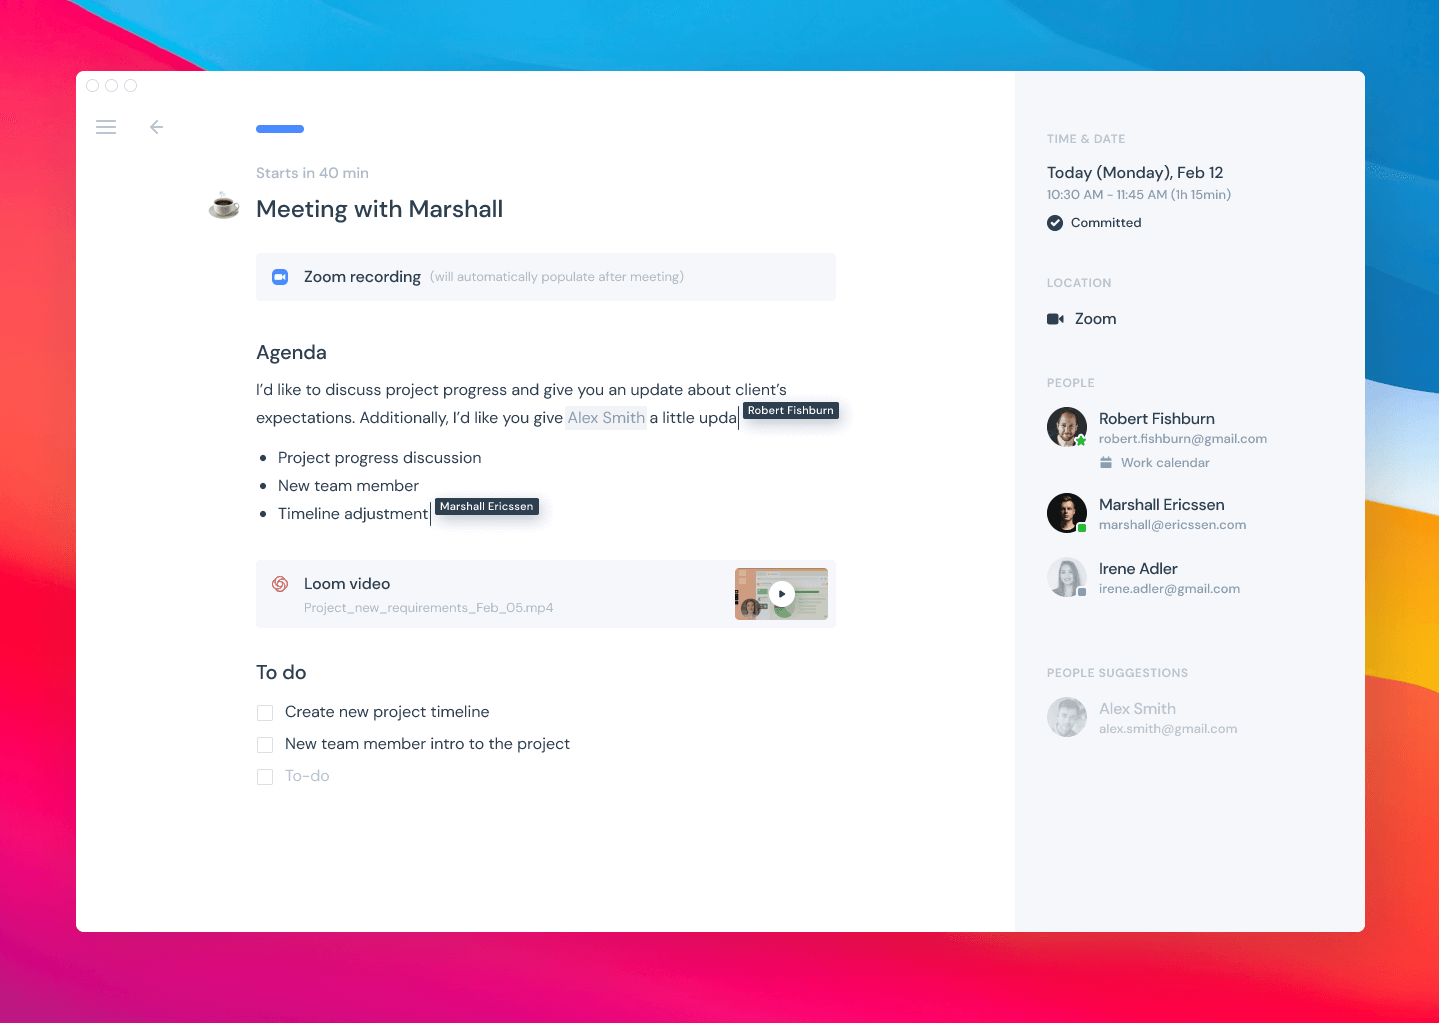Screen dimensions: 1439x1023
Task: Play the Loom video preview
Action: click(x=783, y=593)
